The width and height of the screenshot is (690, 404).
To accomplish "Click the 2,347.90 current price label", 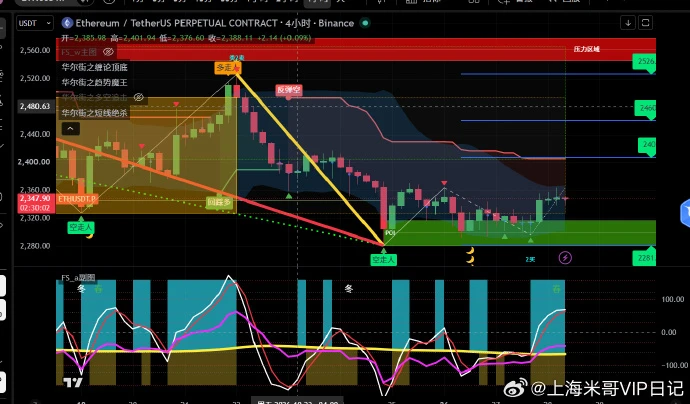I will (35, 199).
